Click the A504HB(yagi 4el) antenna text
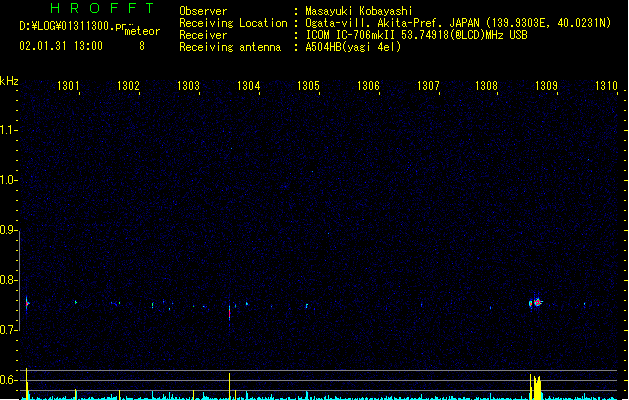629x400 pixels. [x=353, y=47]
